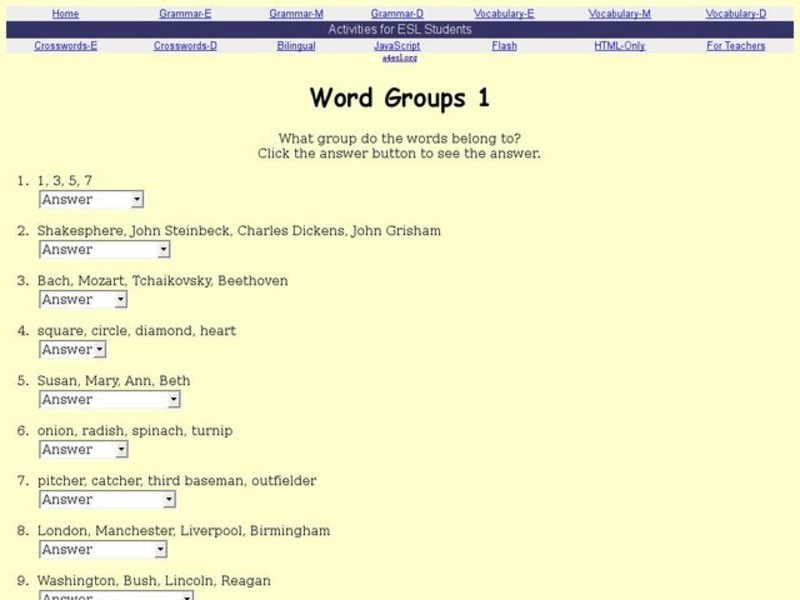Visit the a4esl.org link

[x=398, y=57]
